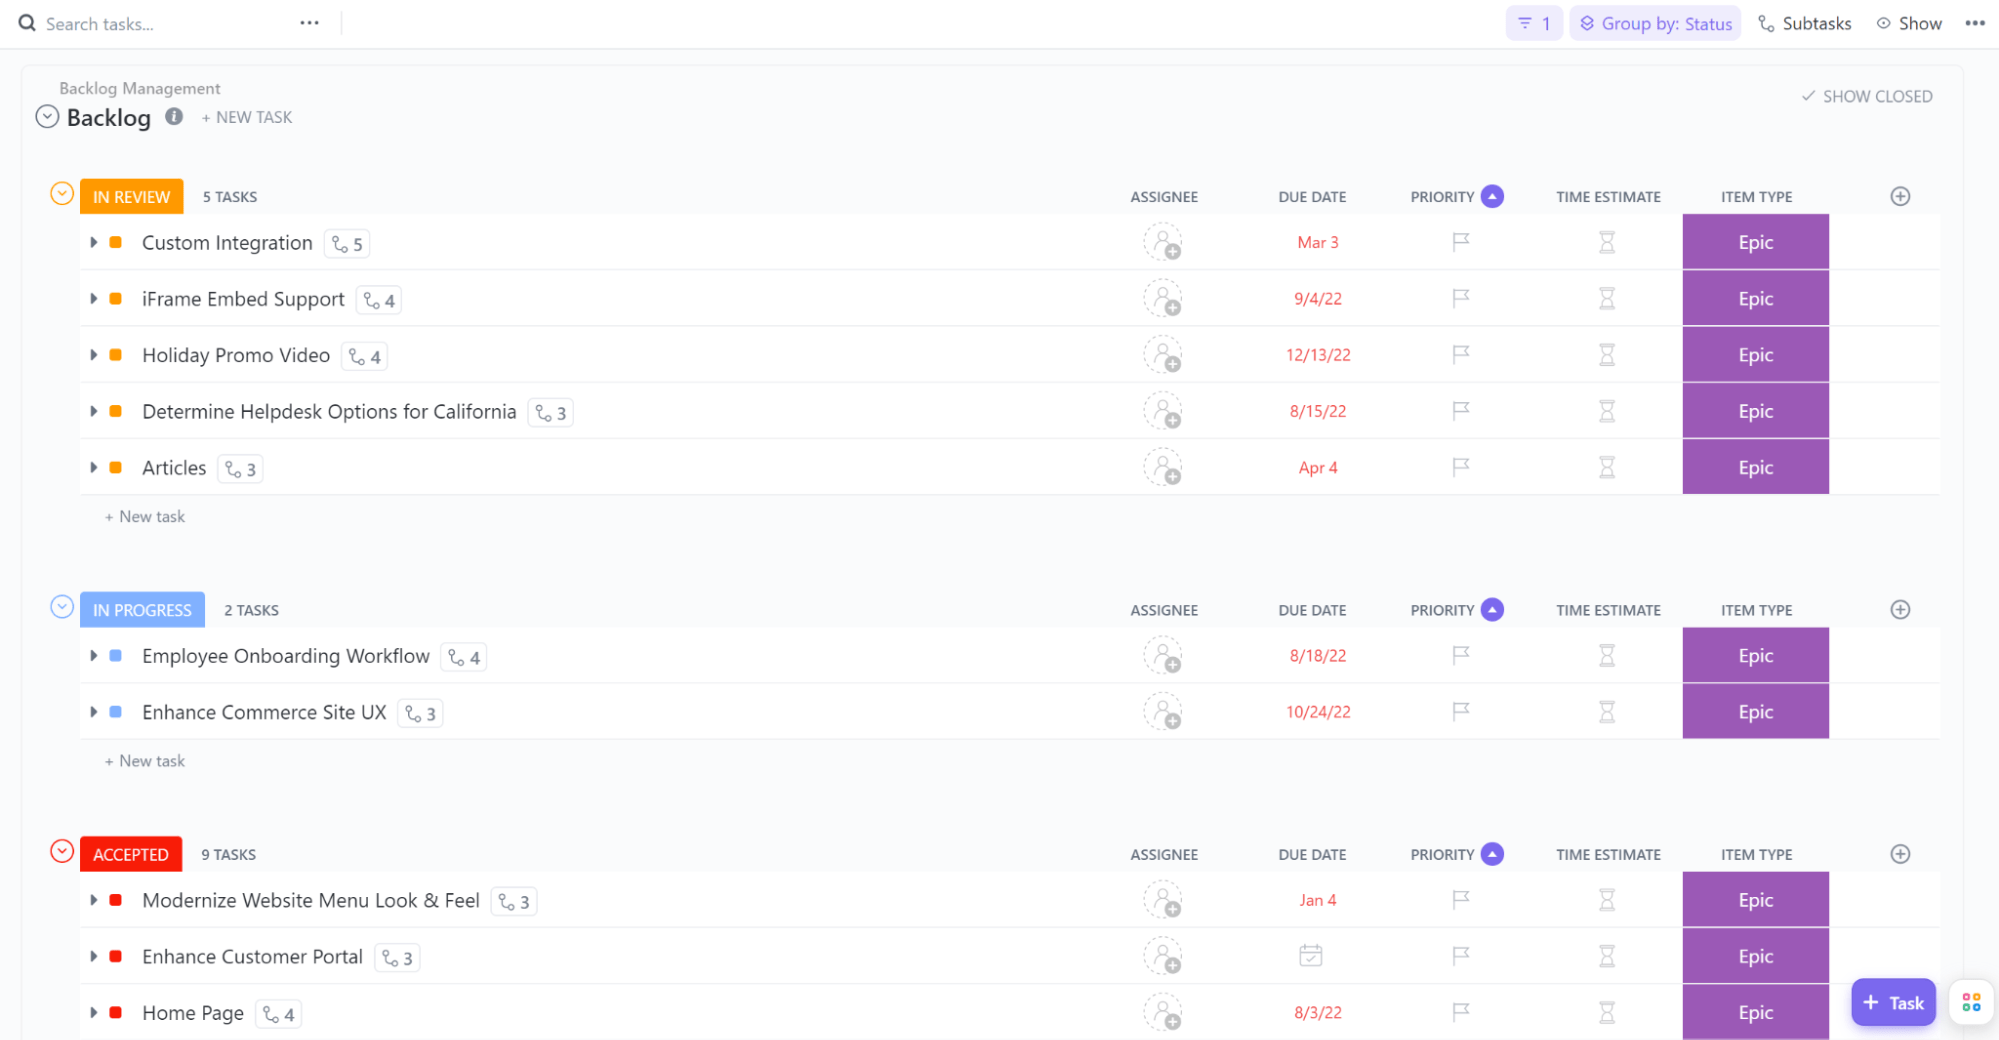Add column in In Review group
The height and width of the screenshot is (1040, 1999).
pyautogui.click(x=1900, y=197)
